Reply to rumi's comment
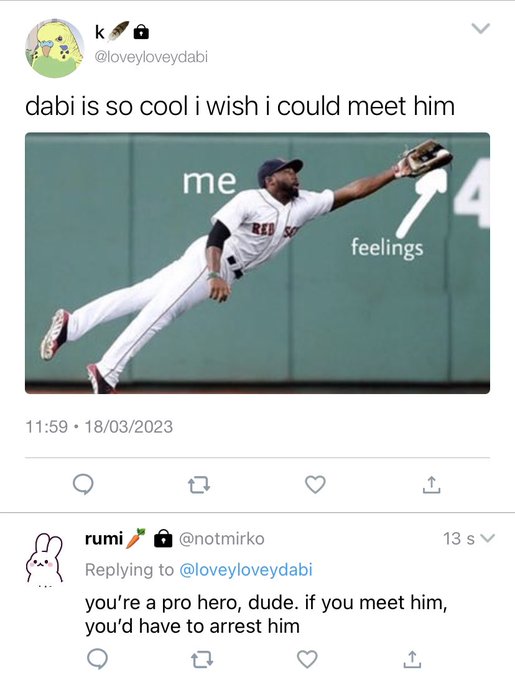 click(97, 659)
